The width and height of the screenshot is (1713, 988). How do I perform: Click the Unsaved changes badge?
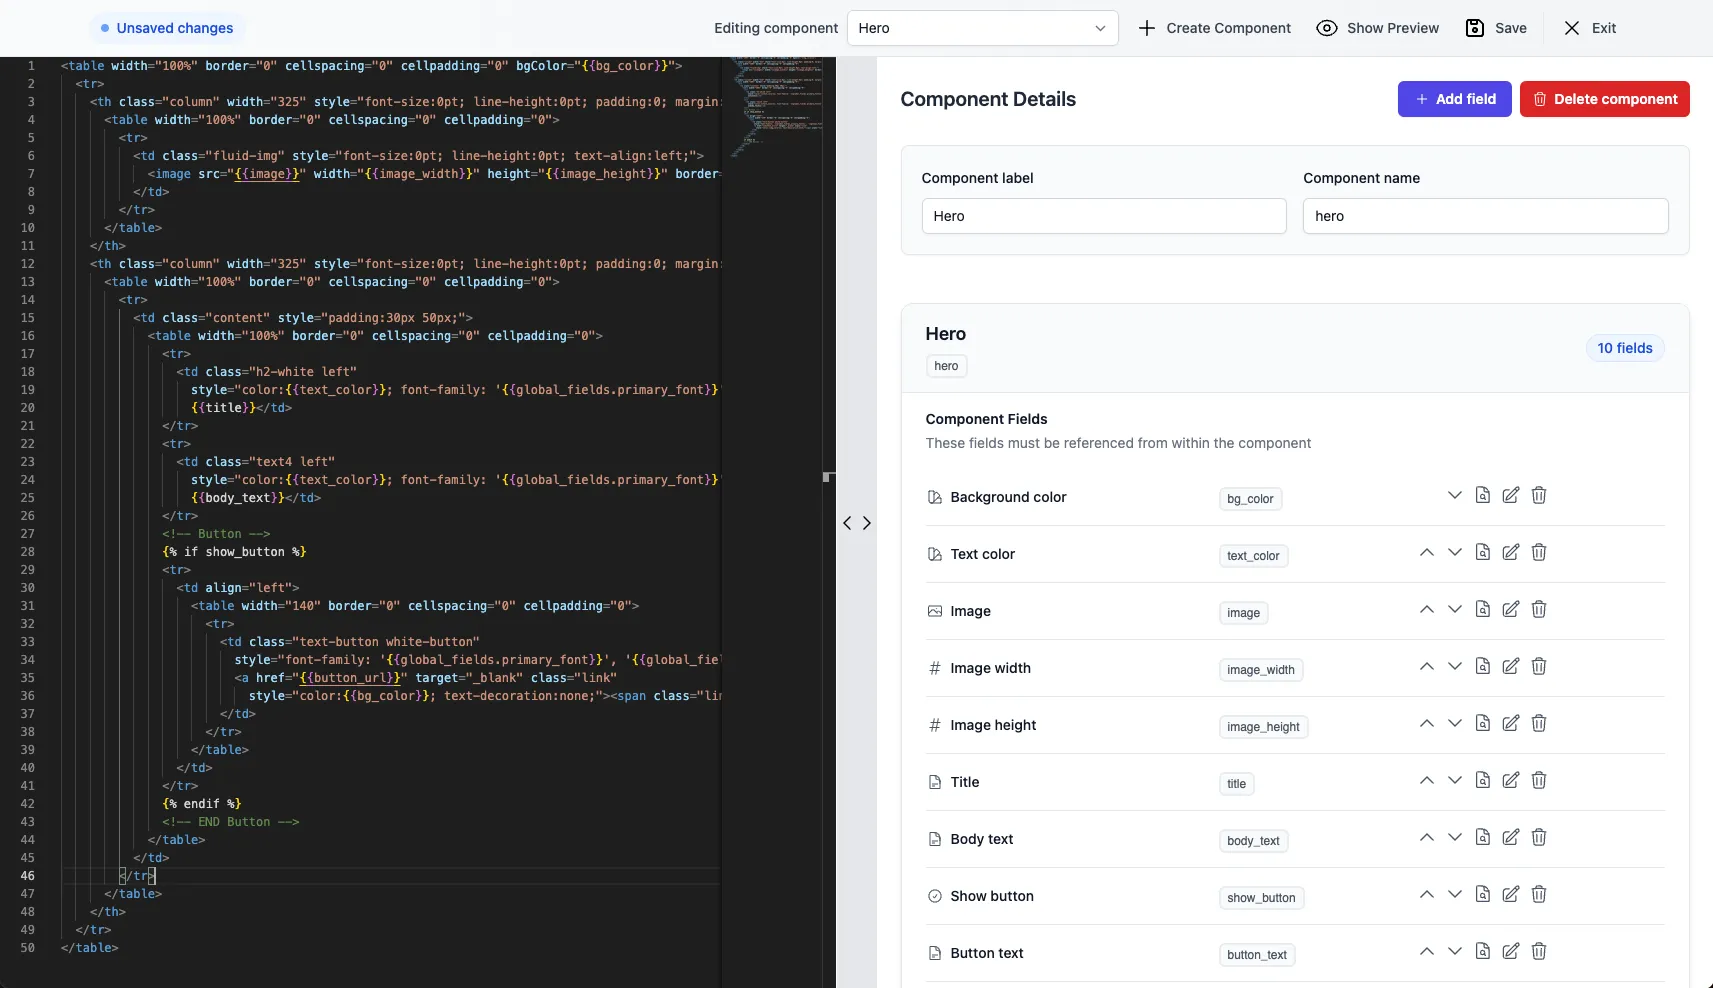coord(167,28)
